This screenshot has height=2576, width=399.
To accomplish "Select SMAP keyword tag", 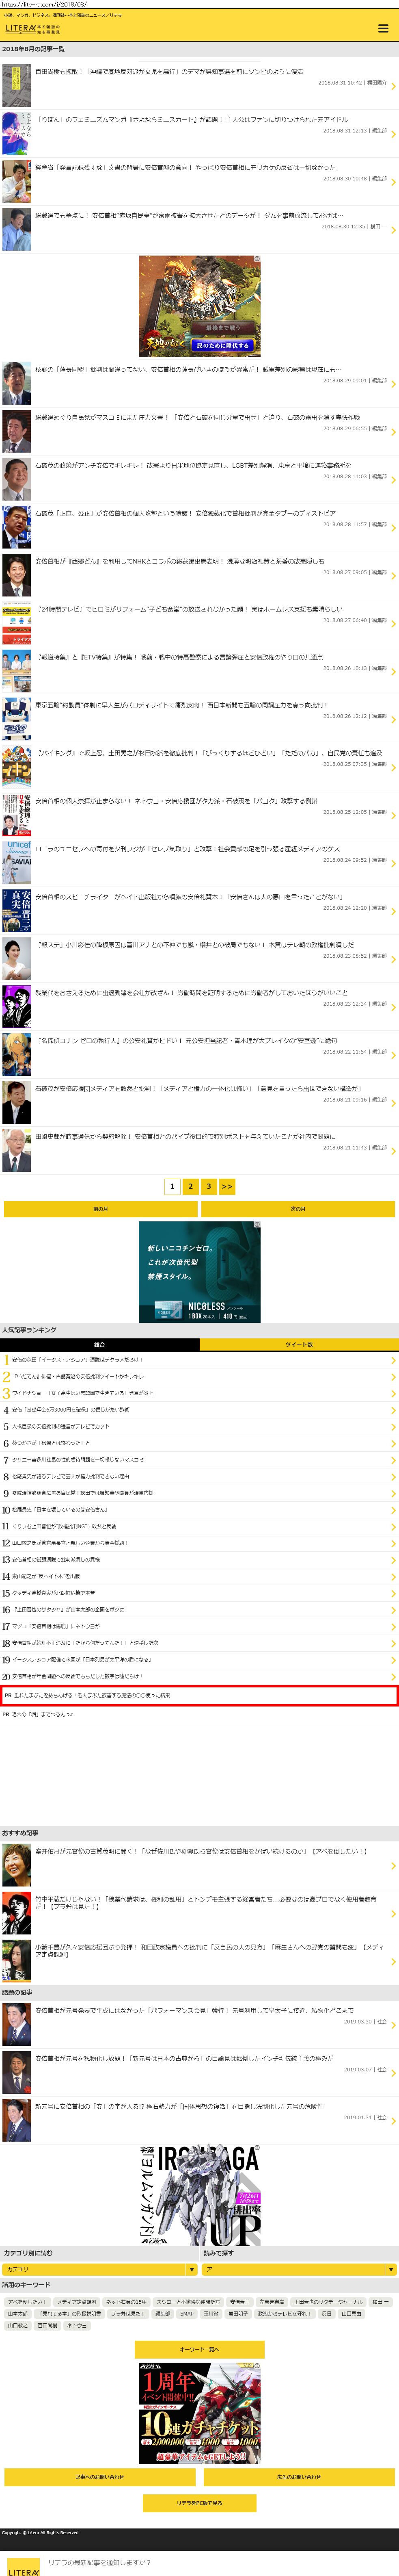I will pyautogui.click(x=187, y=2313).
